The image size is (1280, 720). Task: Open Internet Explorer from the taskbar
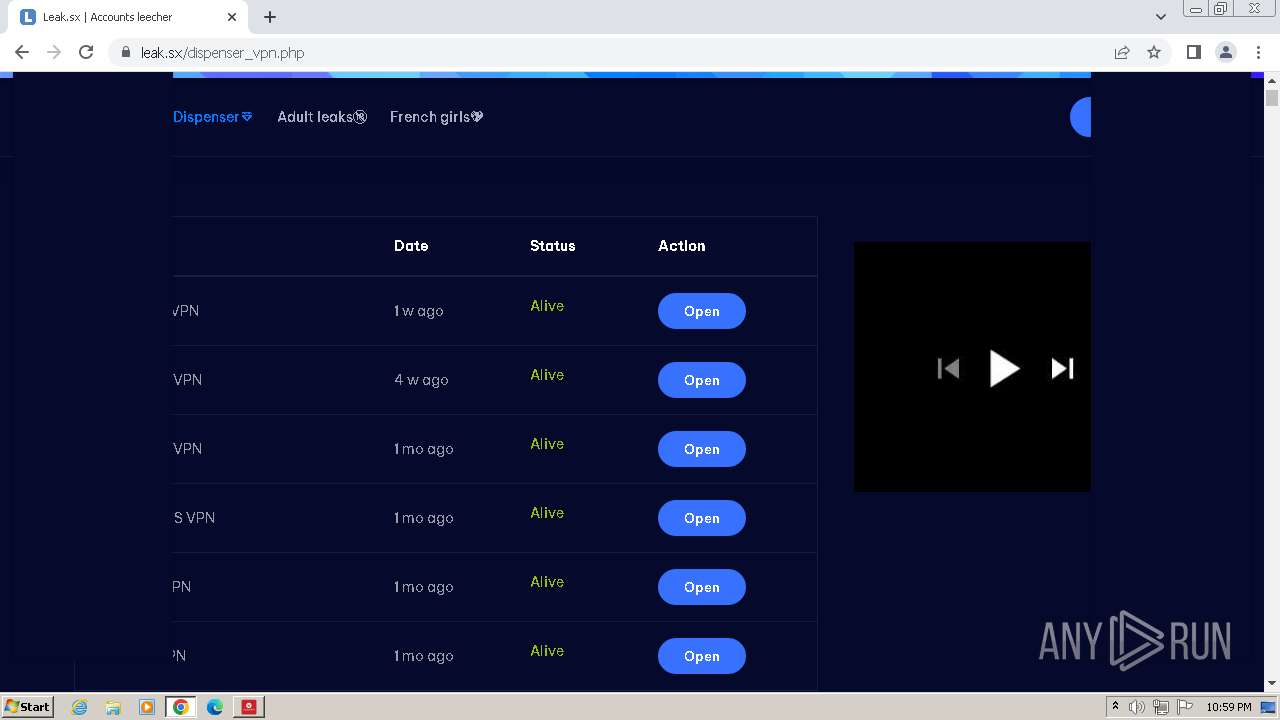tap(79, 707)
